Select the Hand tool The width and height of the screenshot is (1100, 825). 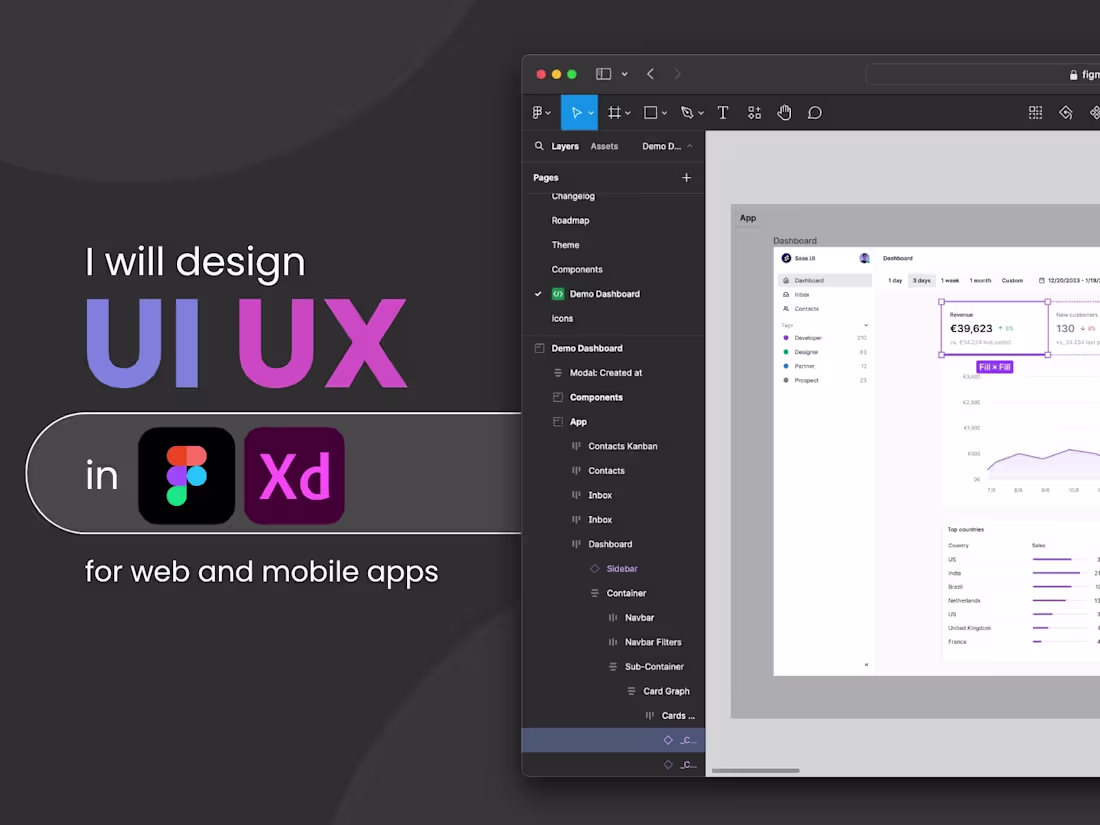point(784,112)
